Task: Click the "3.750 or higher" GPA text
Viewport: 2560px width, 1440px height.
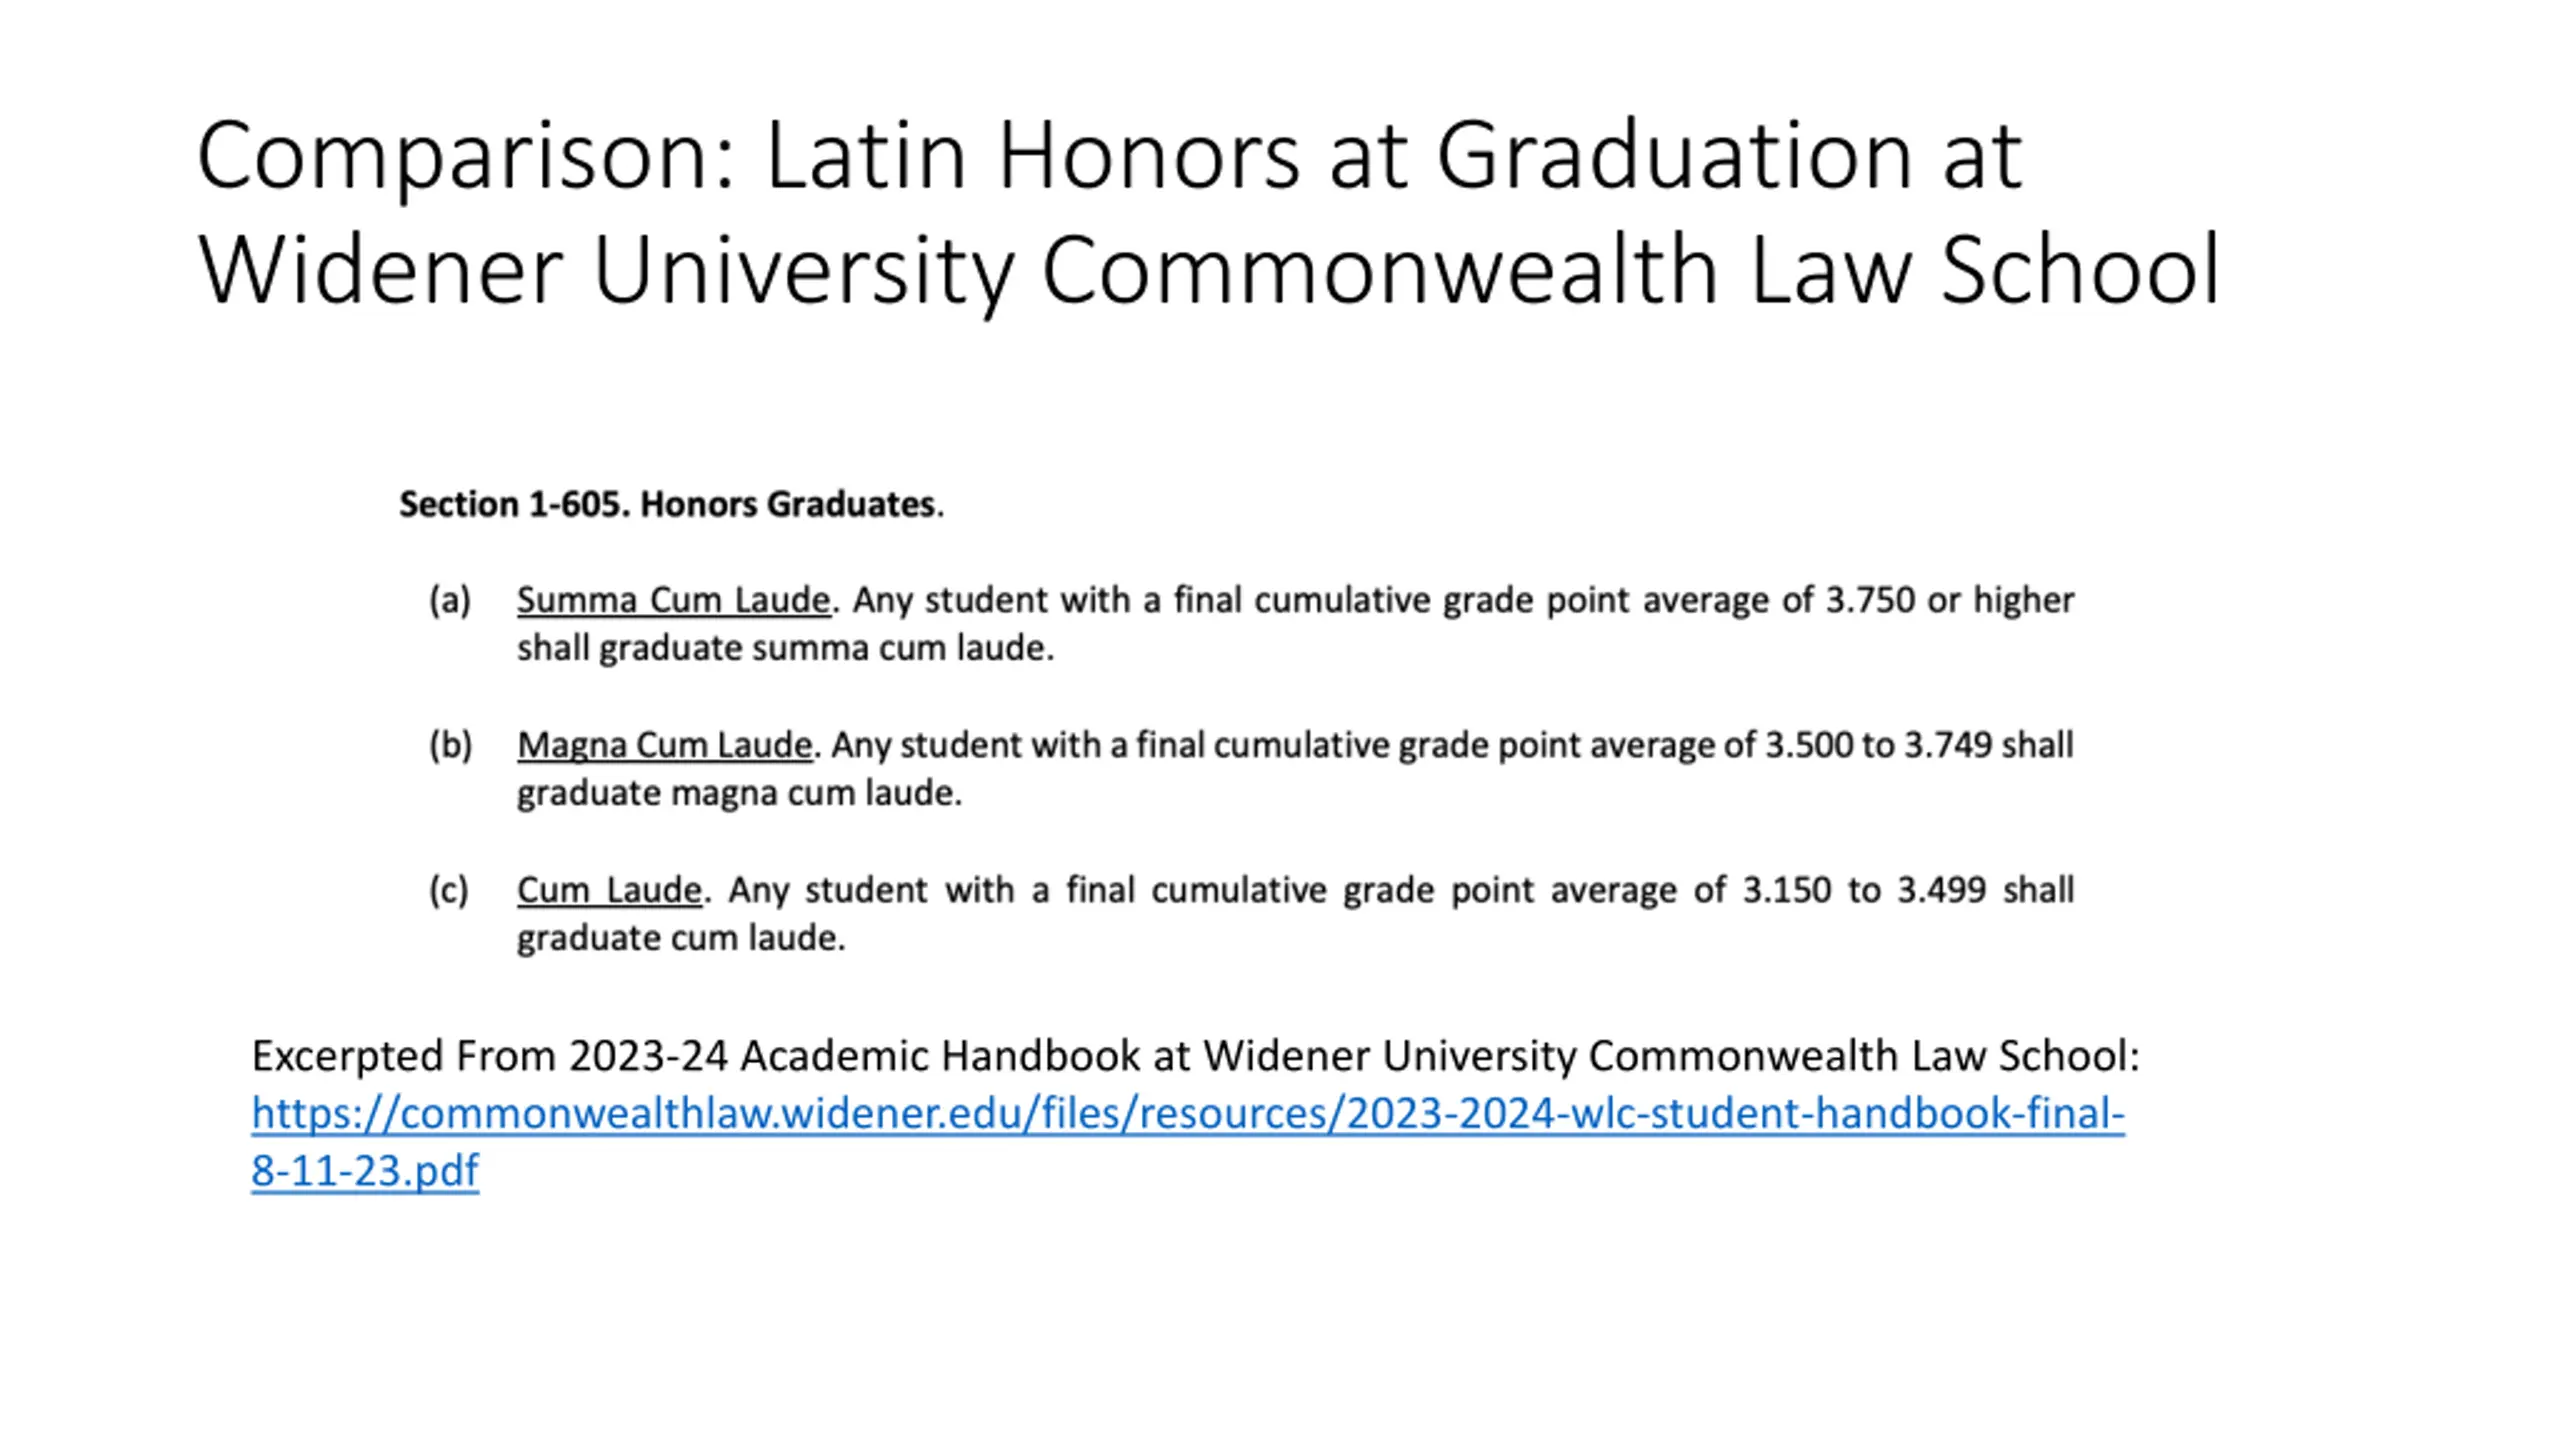Action: [1949, 600]
